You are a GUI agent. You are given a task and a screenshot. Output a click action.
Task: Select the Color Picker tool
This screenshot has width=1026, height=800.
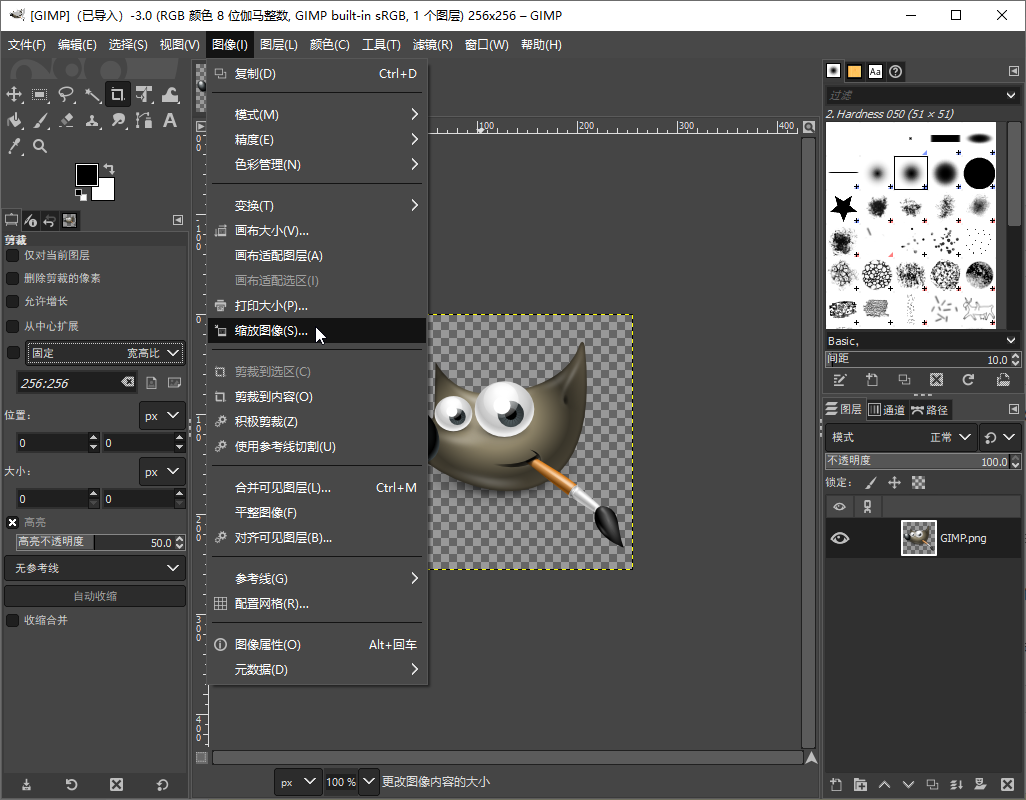pos(14,144)
